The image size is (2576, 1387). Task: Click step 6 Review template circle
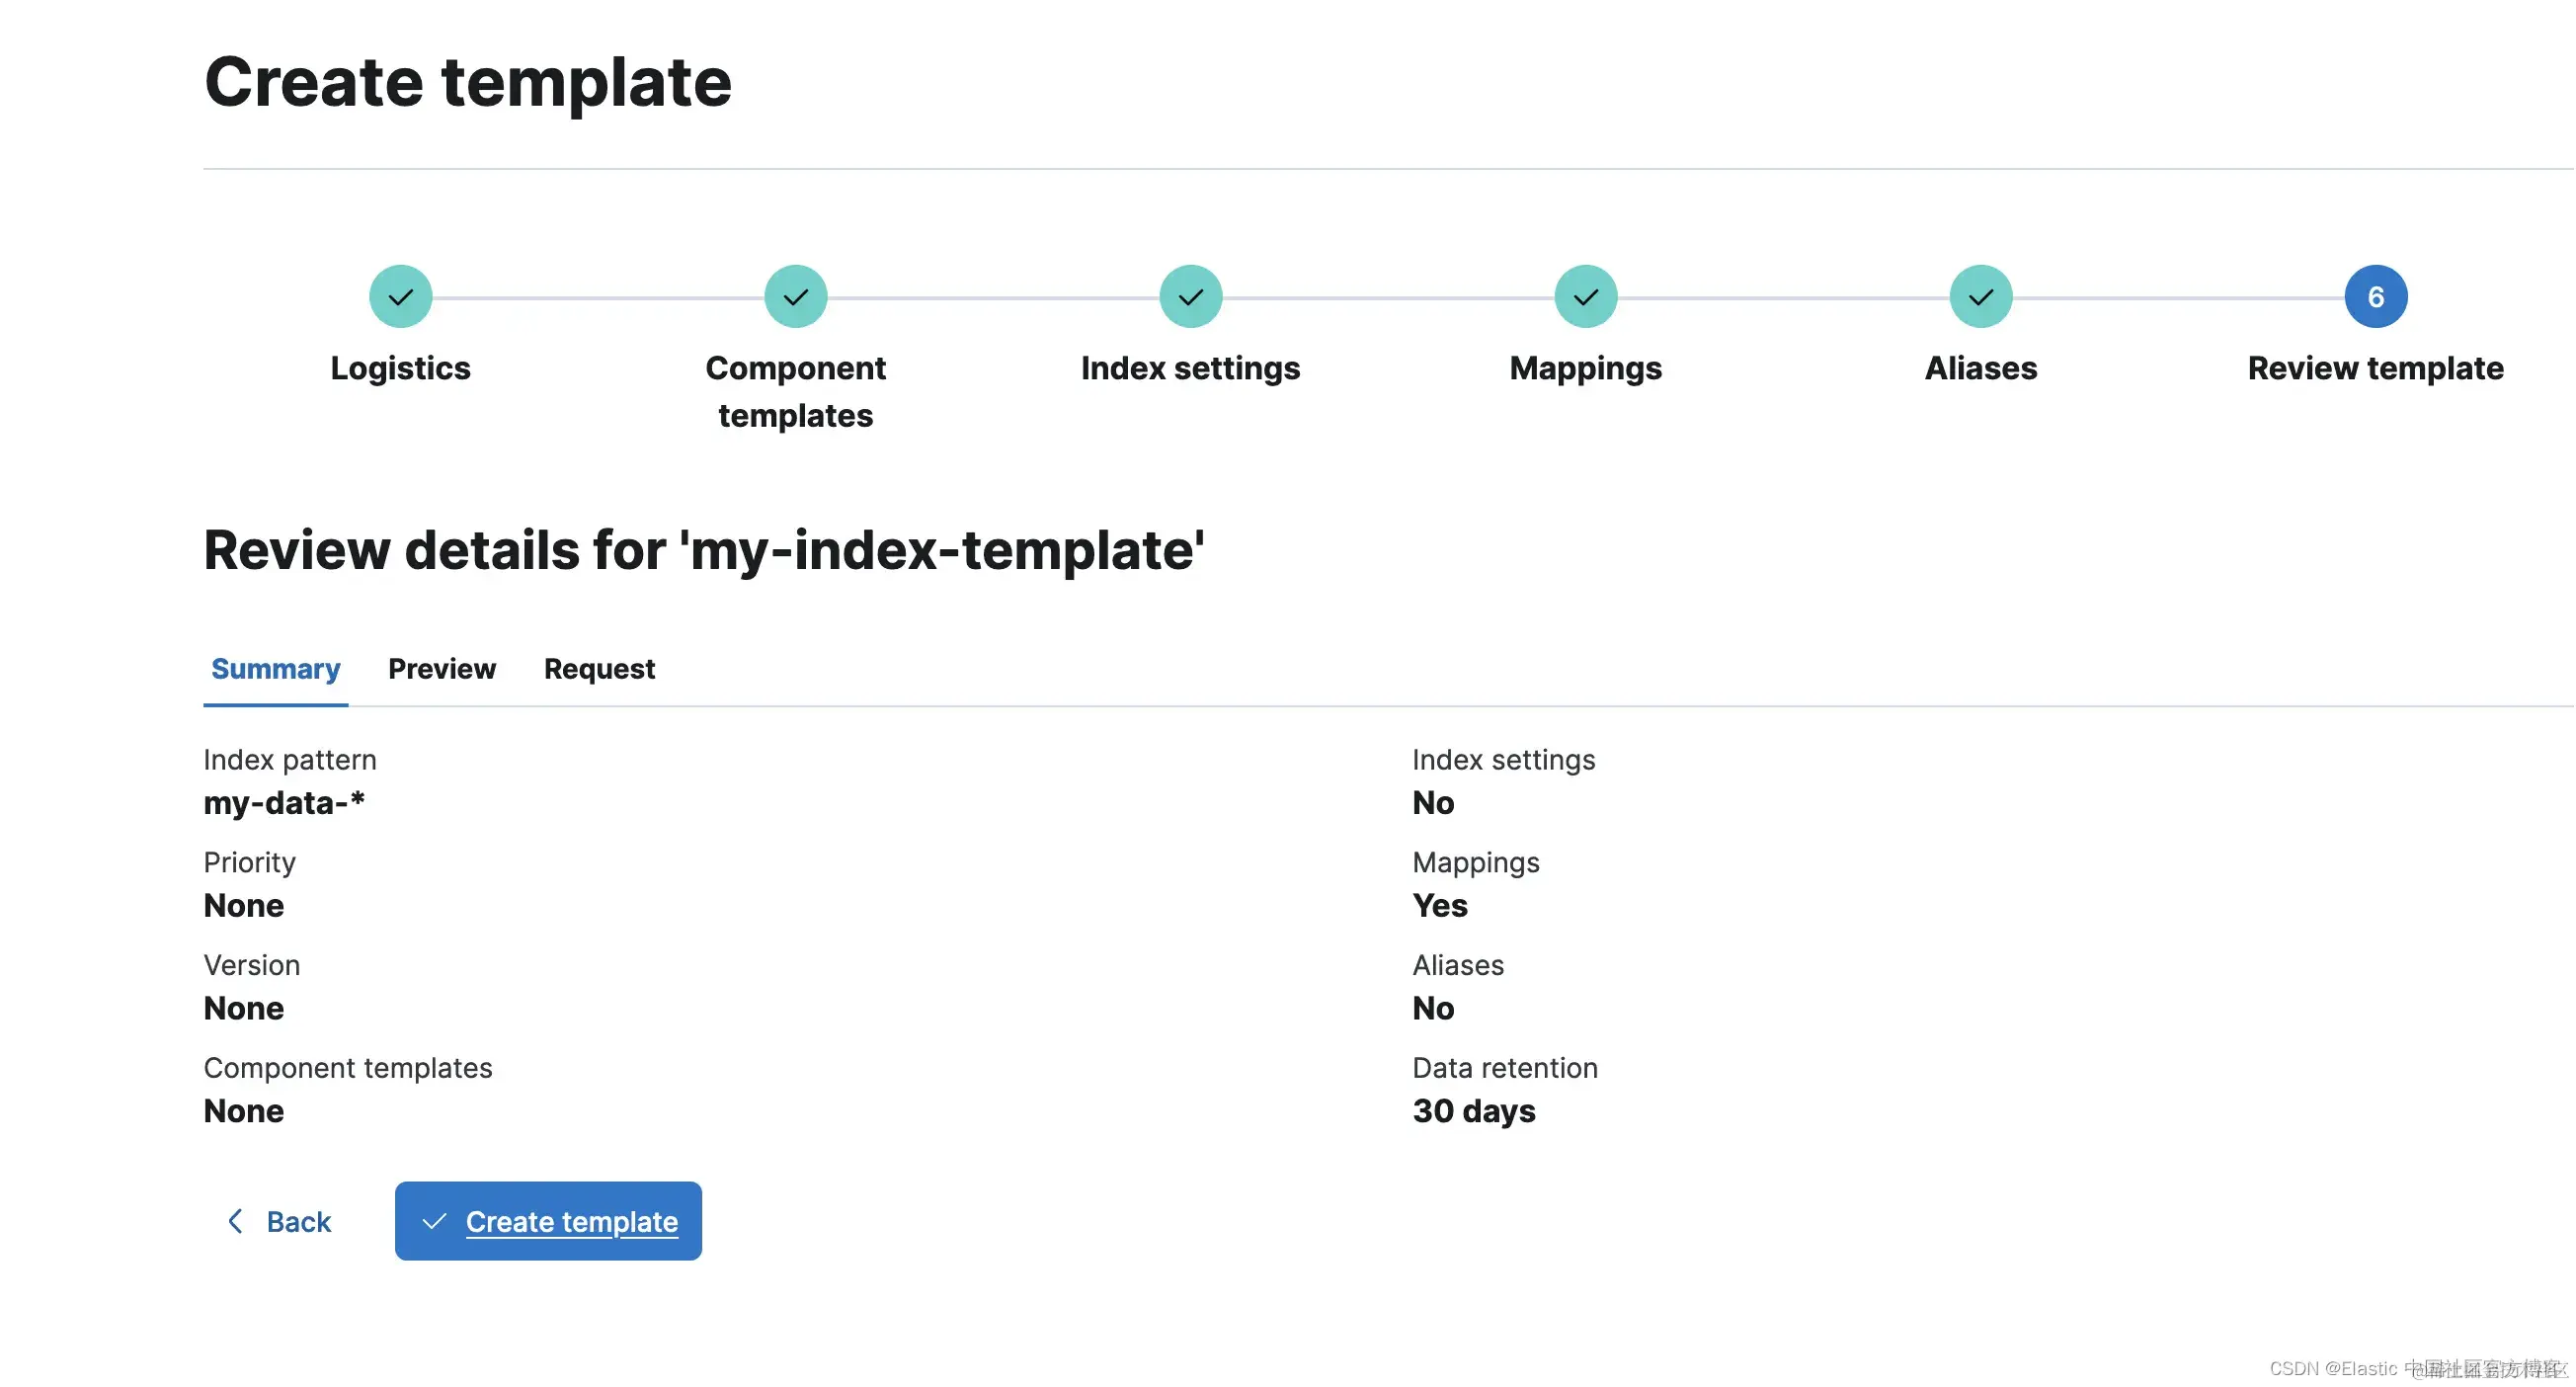coord(2375,297)
